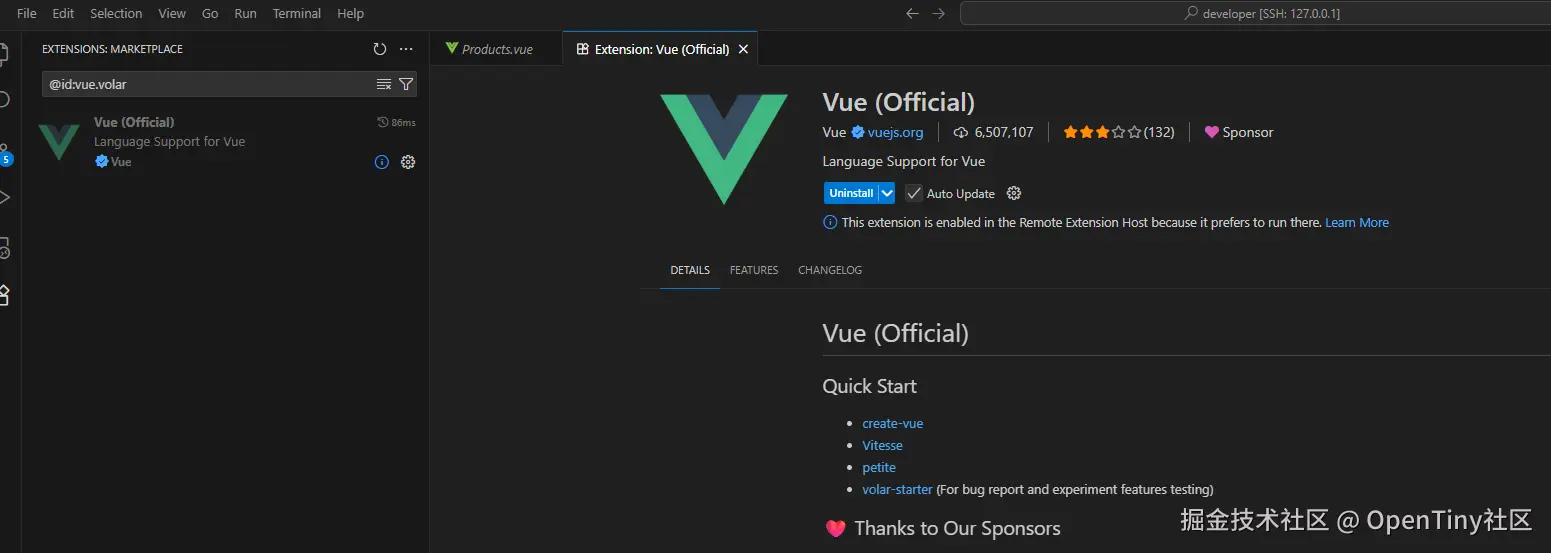Navigate forward with the right arrow

pyautogui.click(x=938, y=14)
